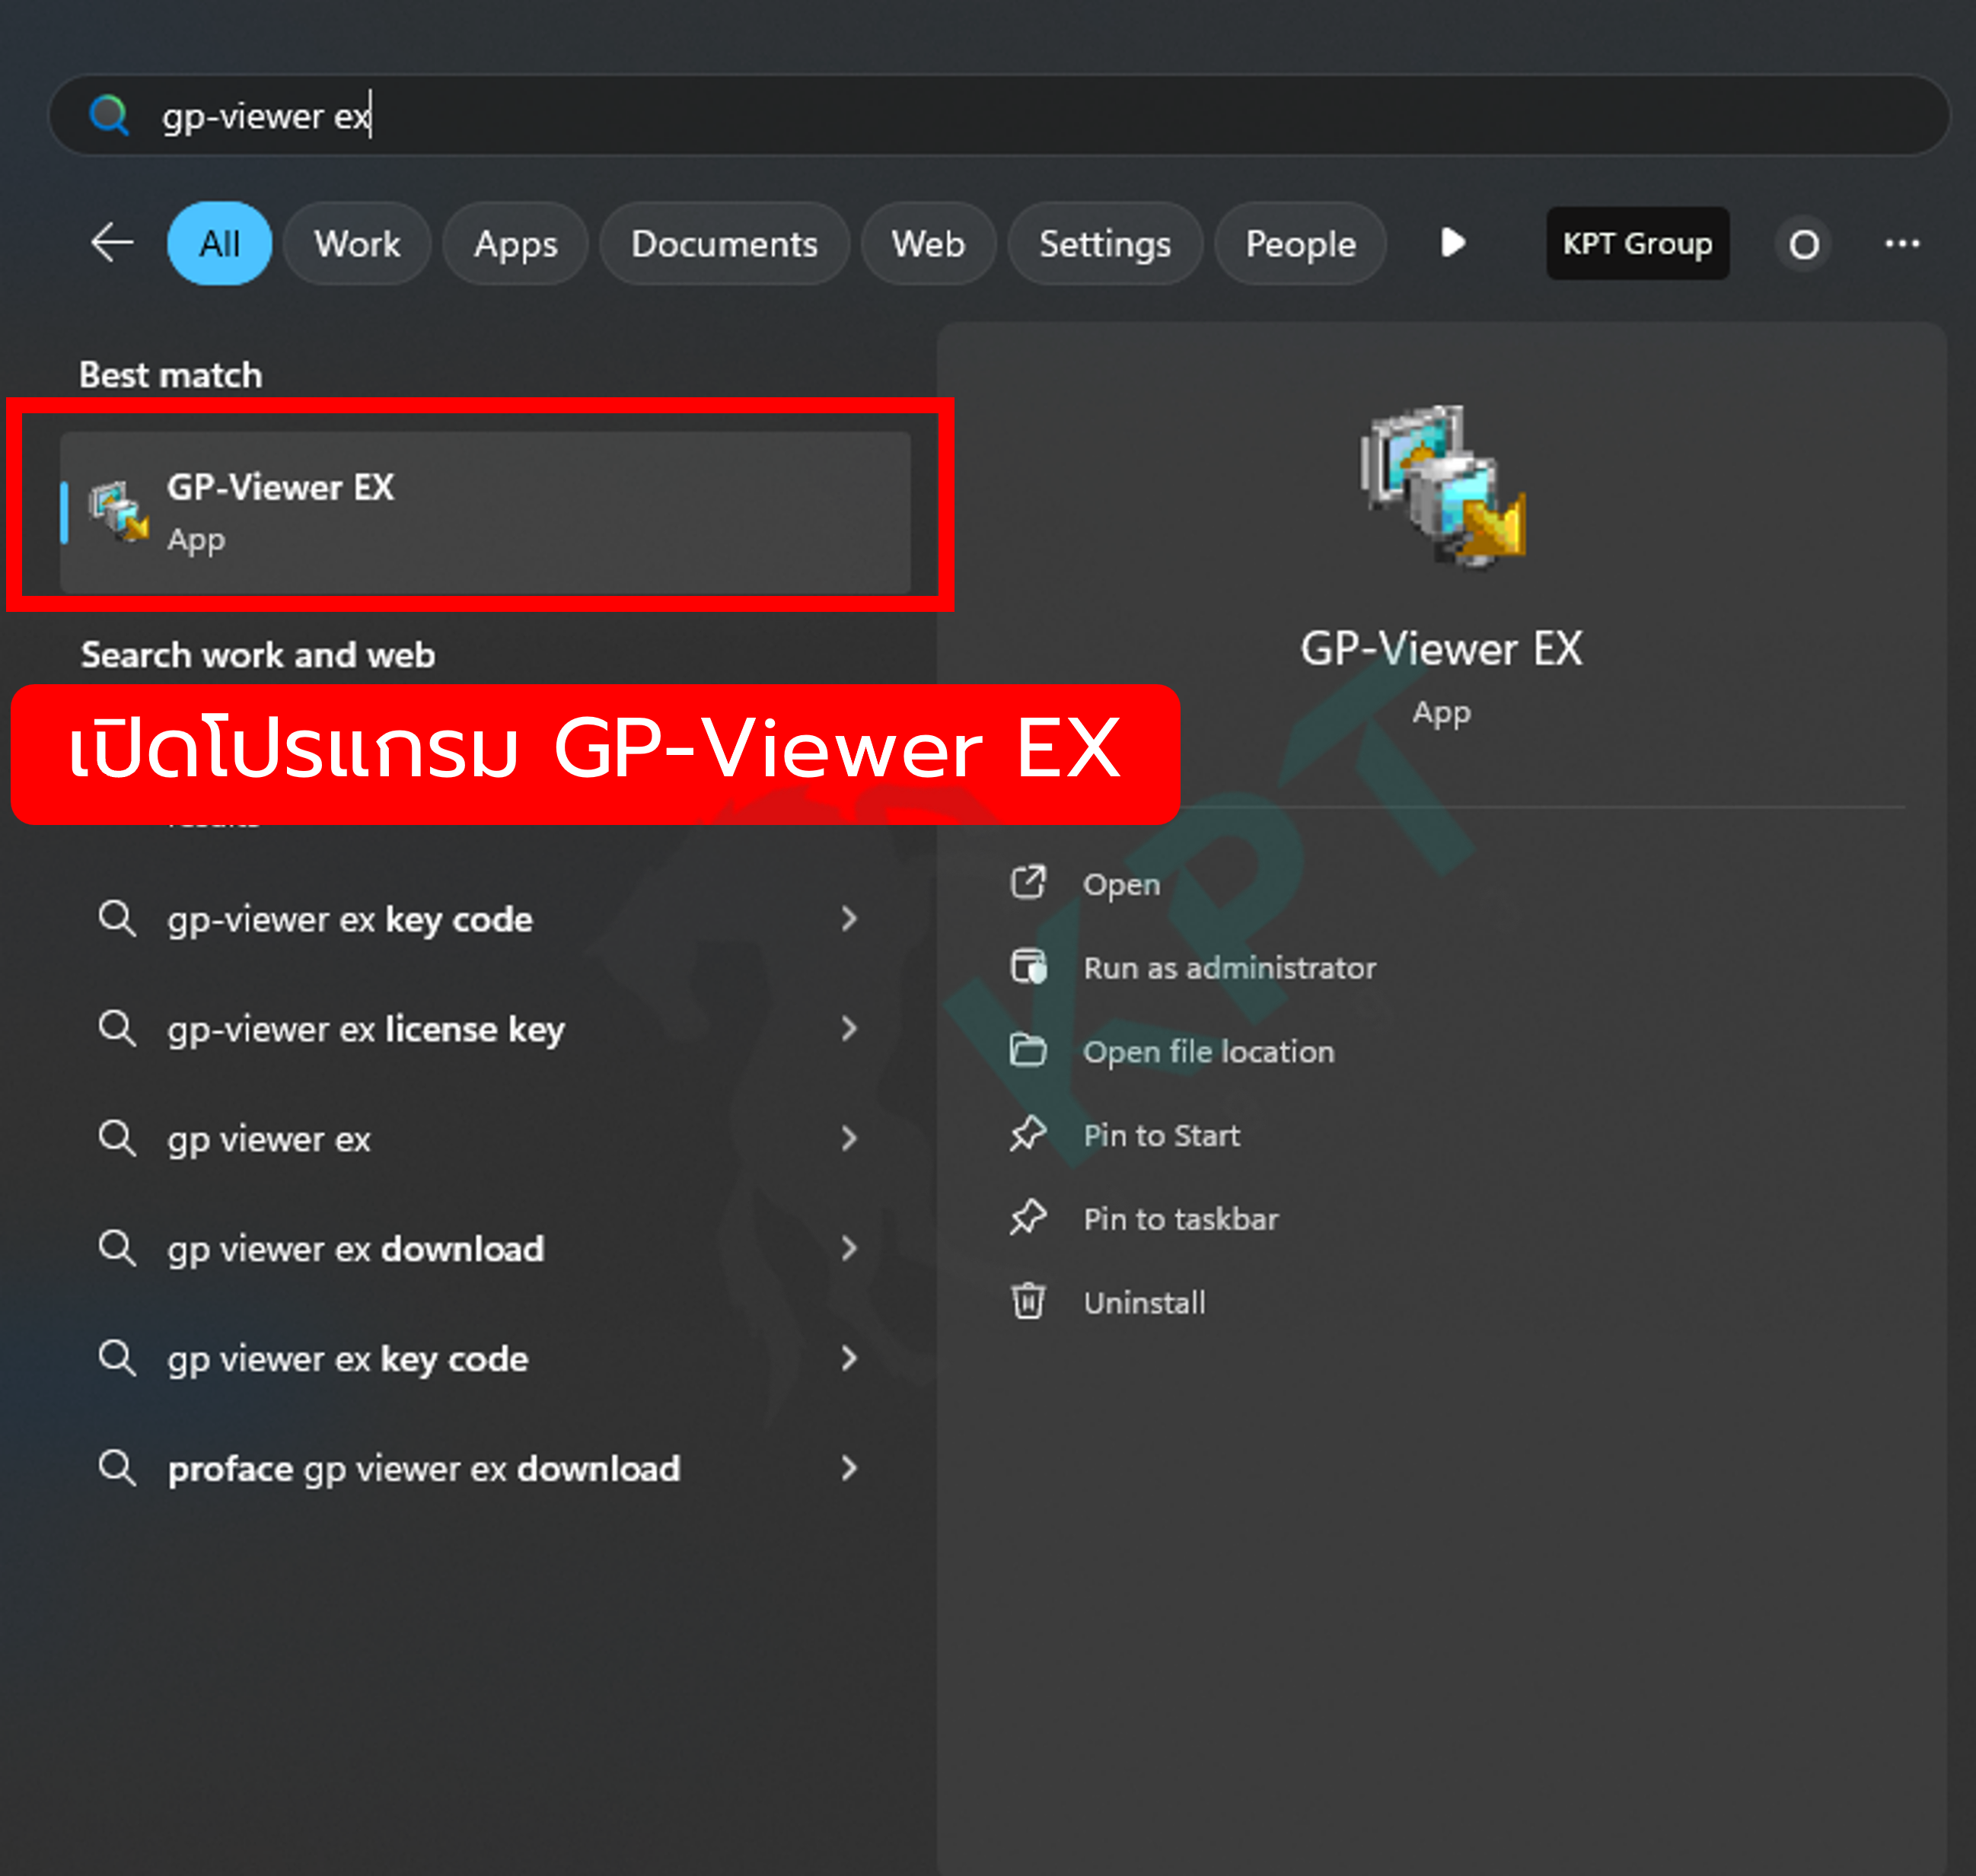Go back using the left arrow
Screen dimensions: 1976x1876
tap(112, 243)
